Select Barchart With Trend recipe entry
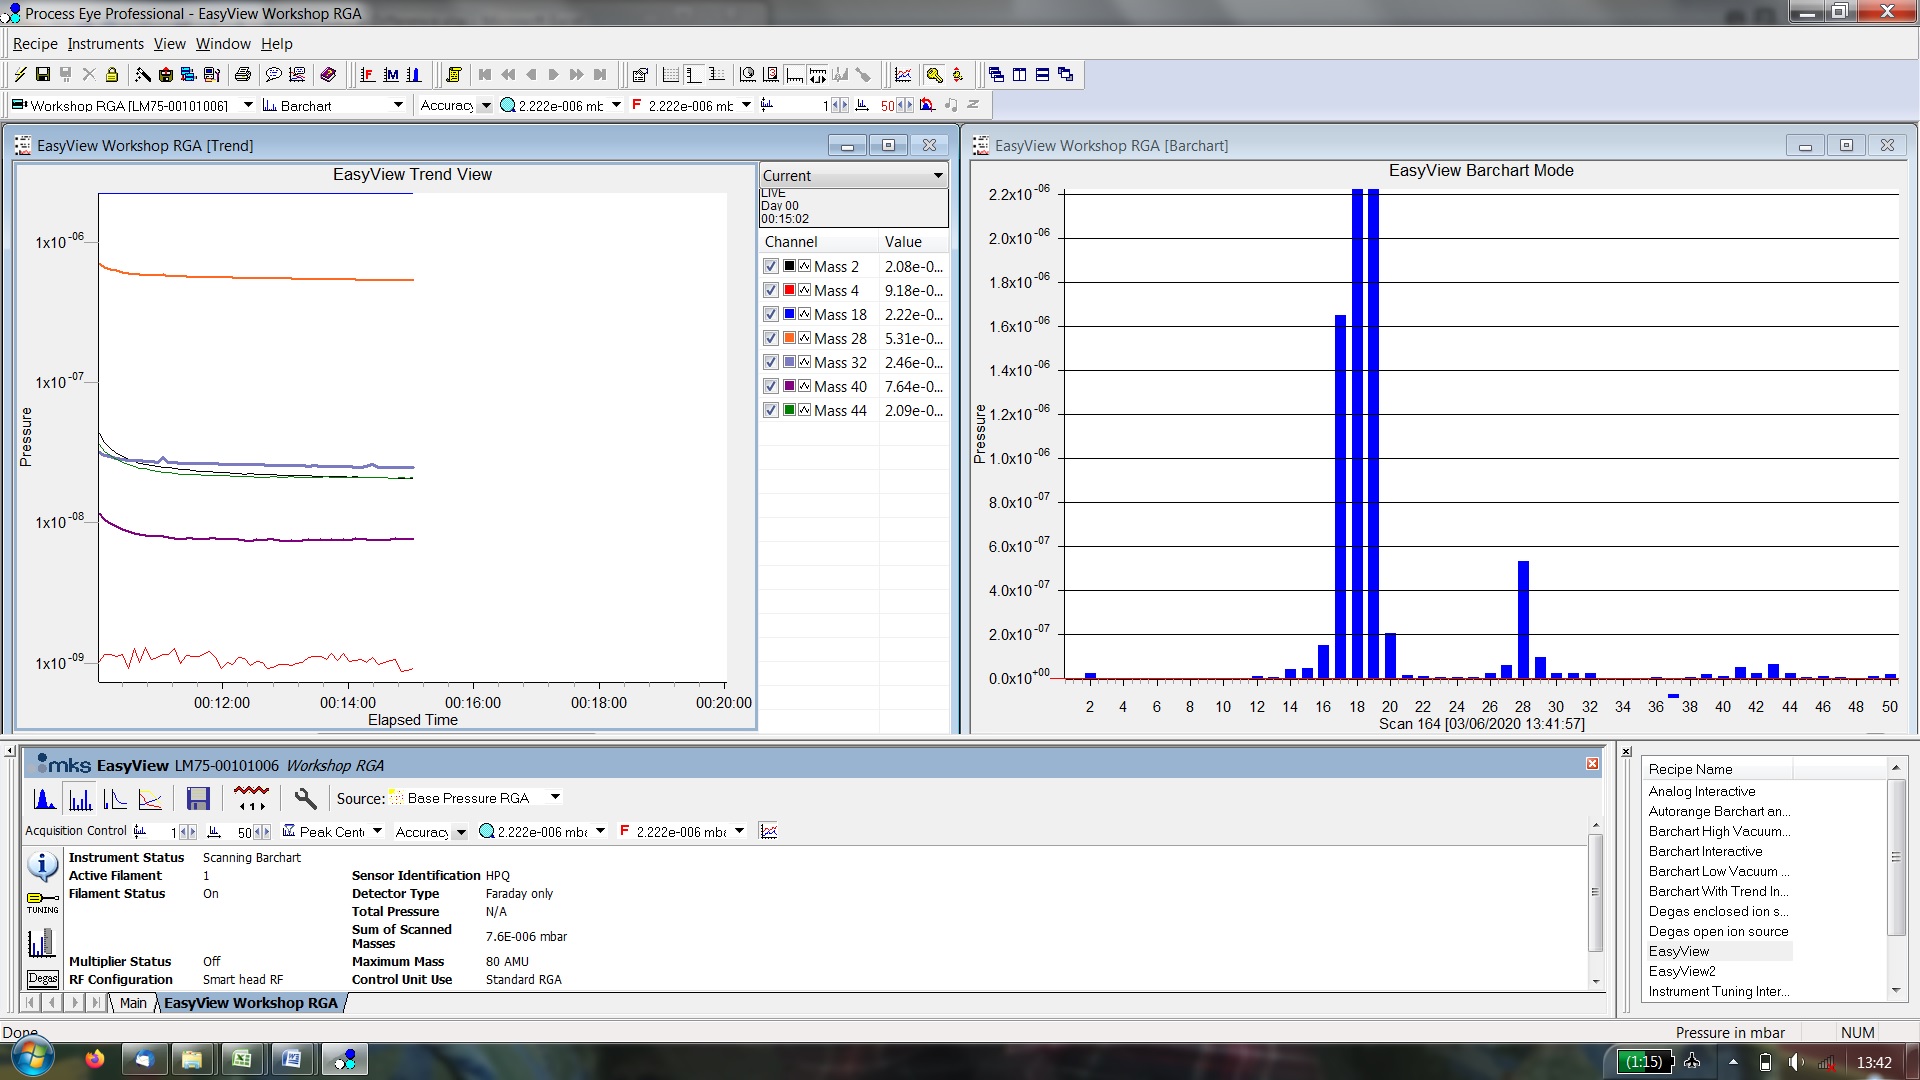Screen dimensions: 1920x1080 tap(1718, 891)
